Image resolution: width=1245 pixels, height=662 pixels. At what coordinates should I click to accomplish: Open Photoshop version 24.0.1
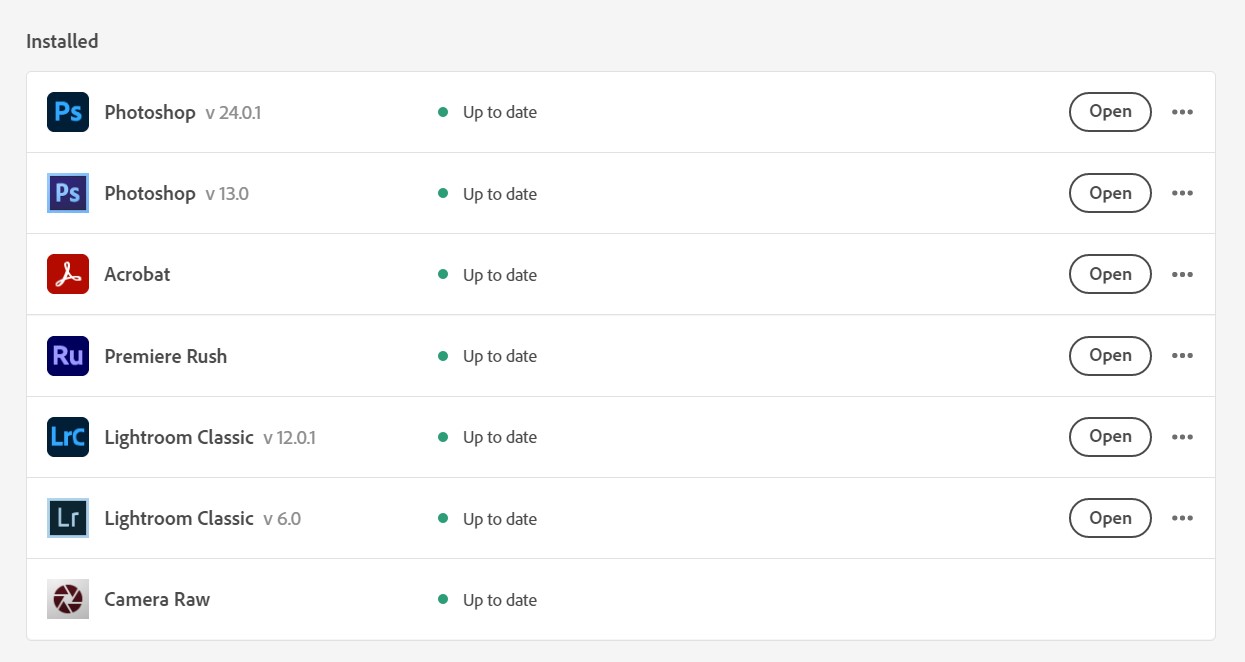point(1109,112)
